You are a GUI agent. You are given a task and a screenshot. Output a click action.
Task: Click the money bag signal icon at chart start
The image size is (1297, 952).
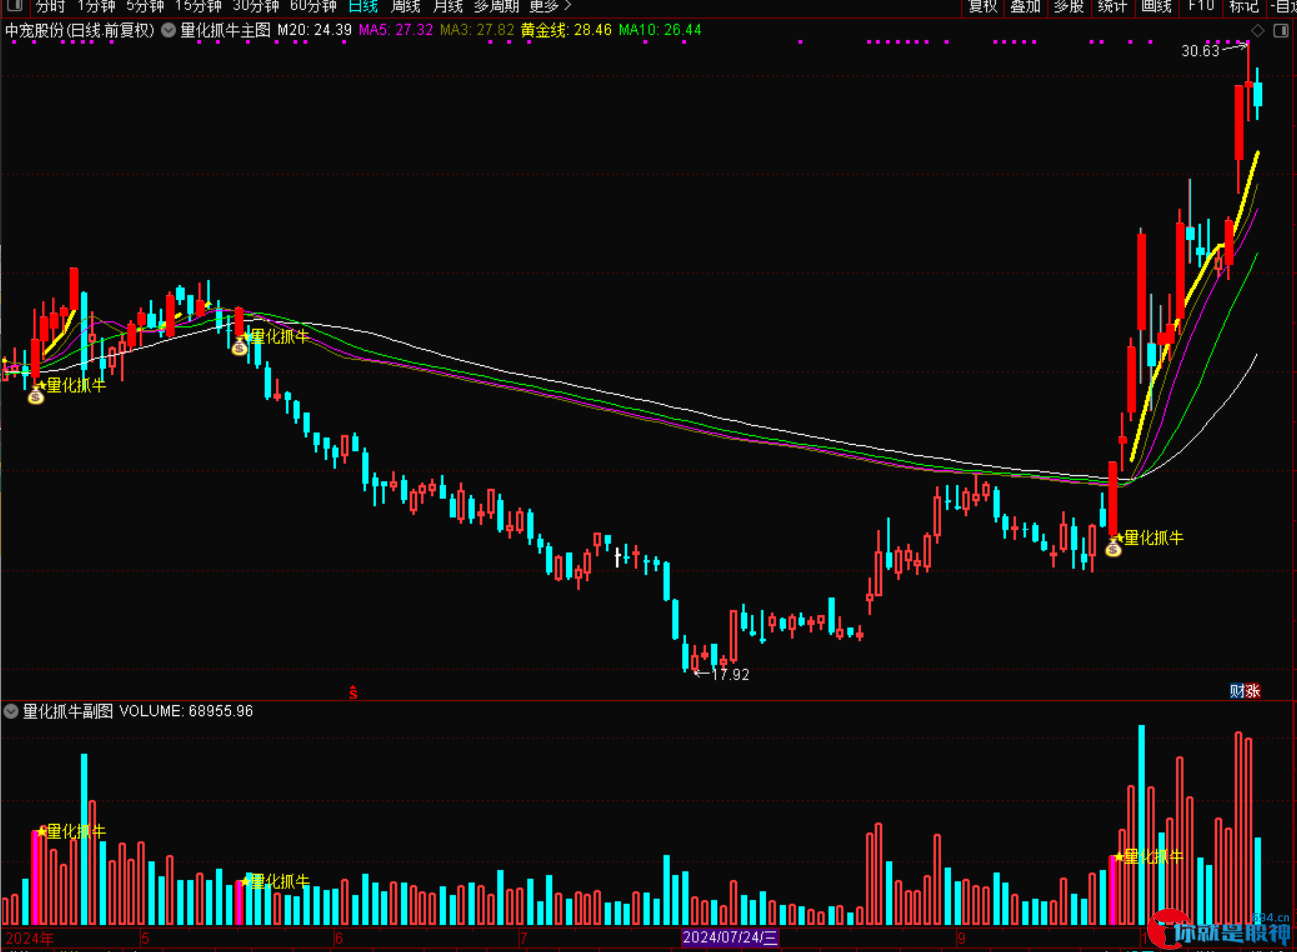[36, 396]
